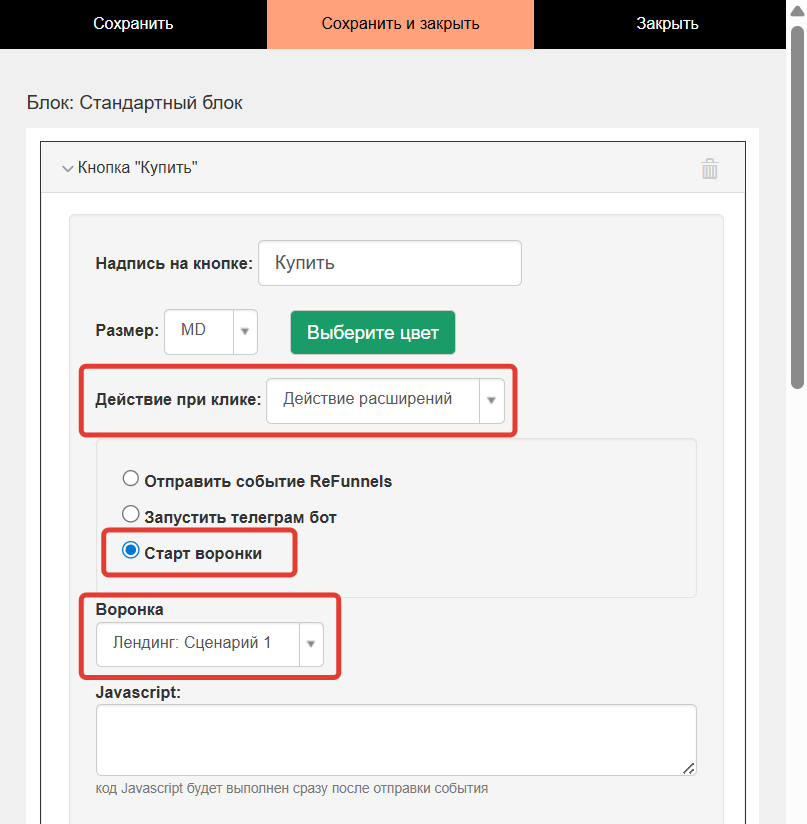Screen dimensions: 807x824
Task: Click the textarea resize handle
Action: coord(688,769)
